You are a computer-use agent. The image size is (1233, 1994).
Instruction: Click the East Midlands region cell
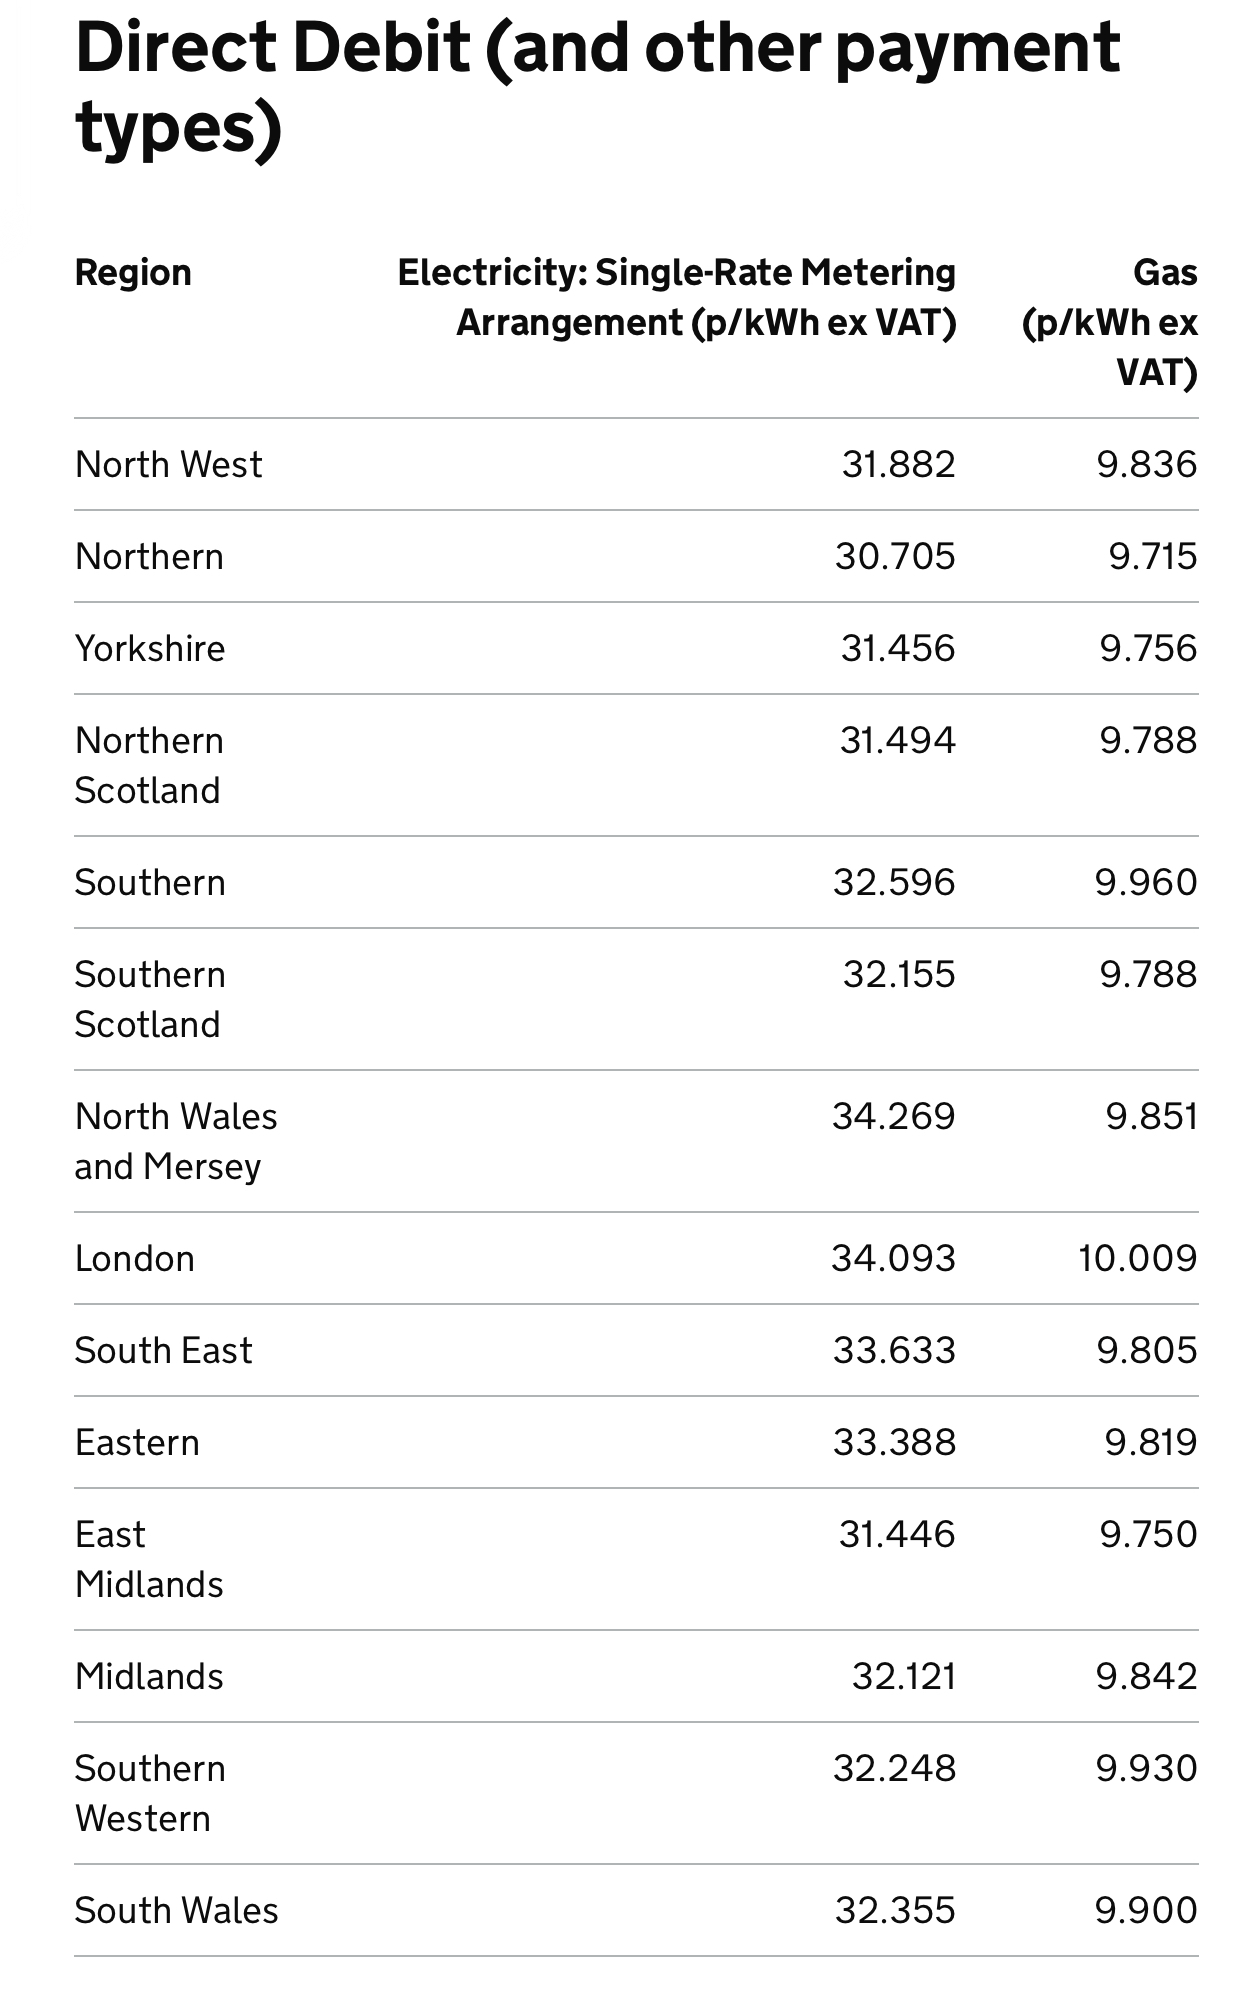(149, 1560)
